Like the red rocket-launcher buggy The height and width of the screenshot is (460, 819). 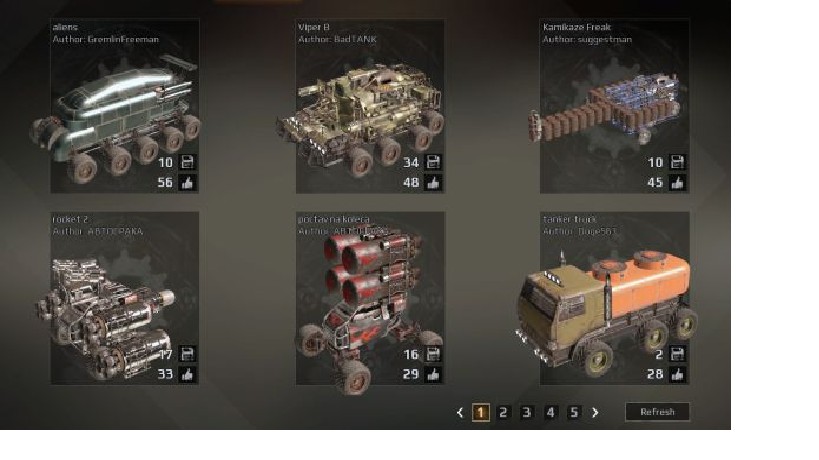click(x=432, y=374)
